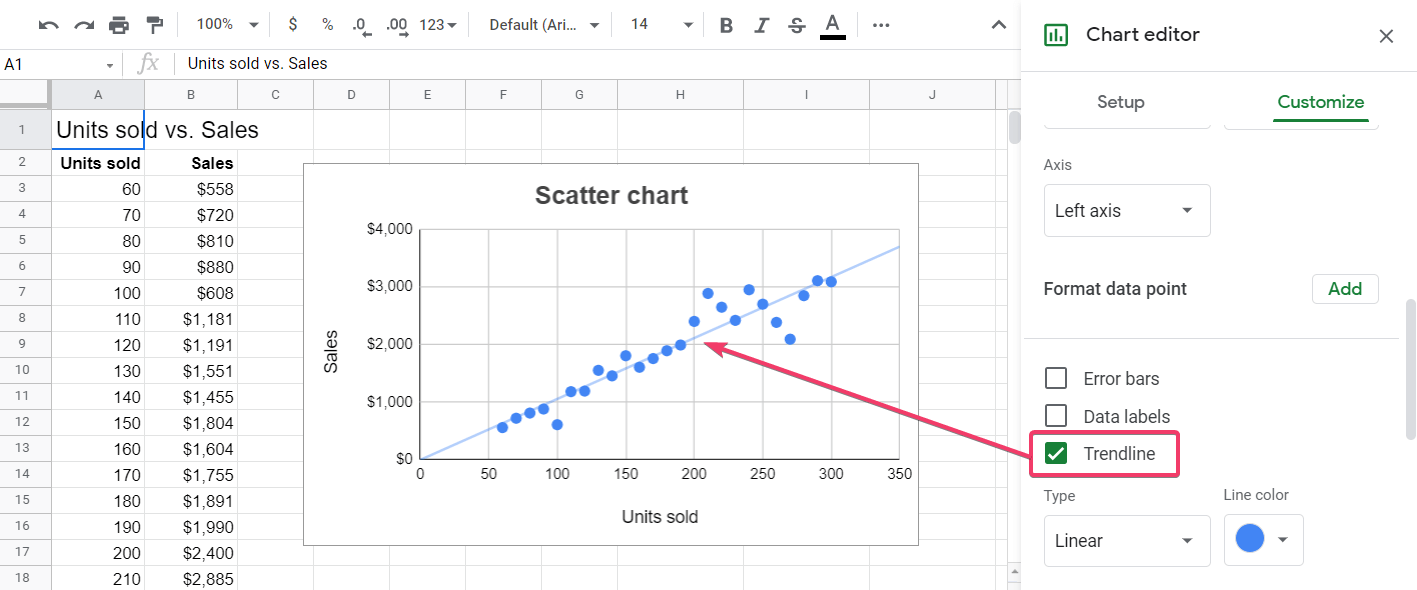Apply strikethrough formatting

(x=796, y=24)
